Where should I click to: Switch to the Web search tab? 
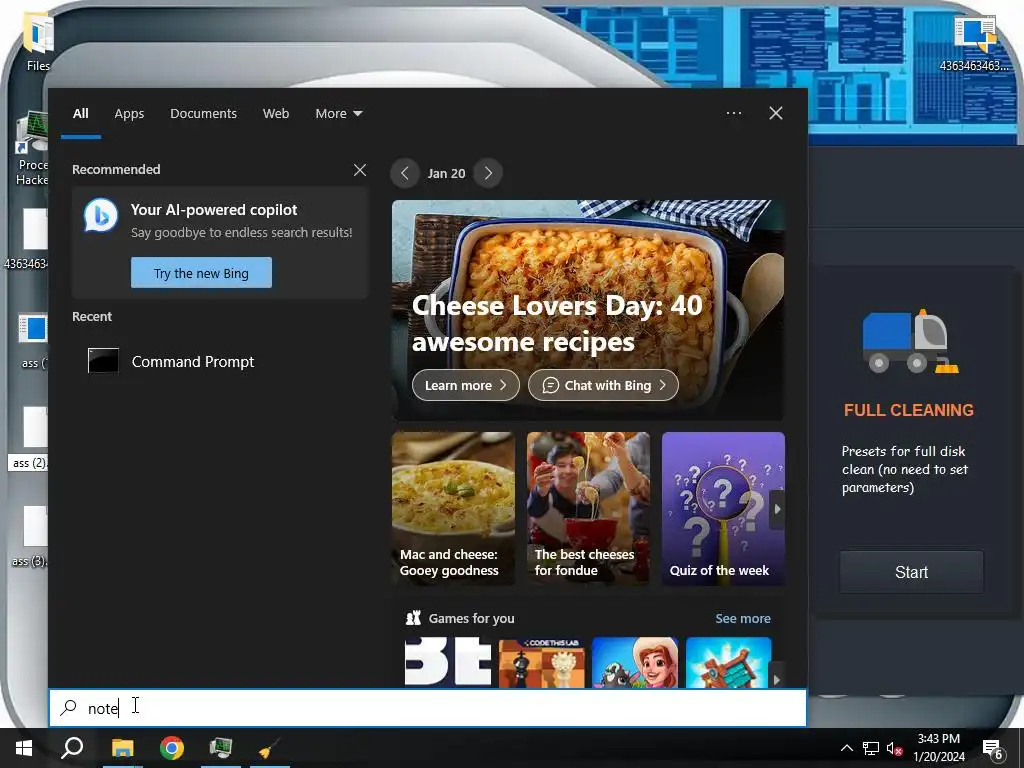pyautogui.click(x=276, y=114)
